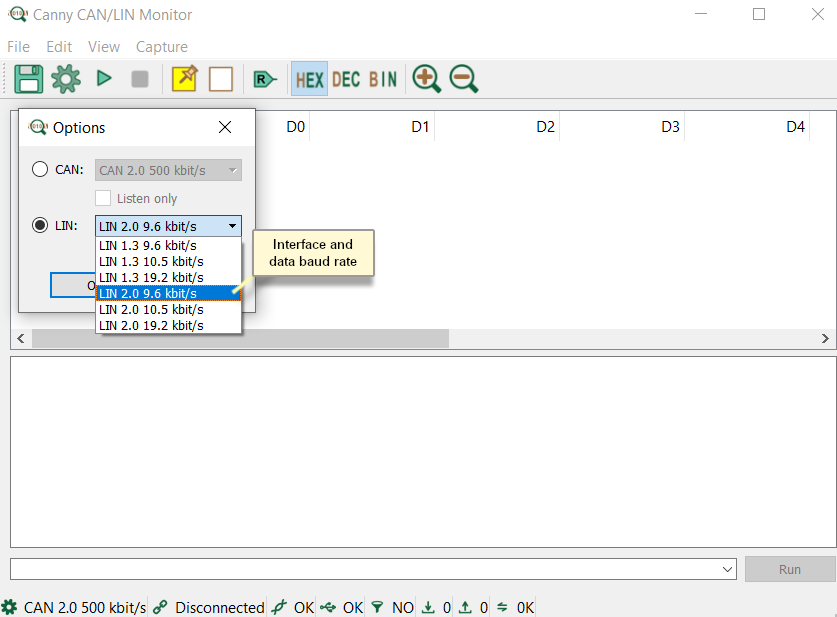
Task: Click the status bar filter funnel icon
Action: point(377,607)
